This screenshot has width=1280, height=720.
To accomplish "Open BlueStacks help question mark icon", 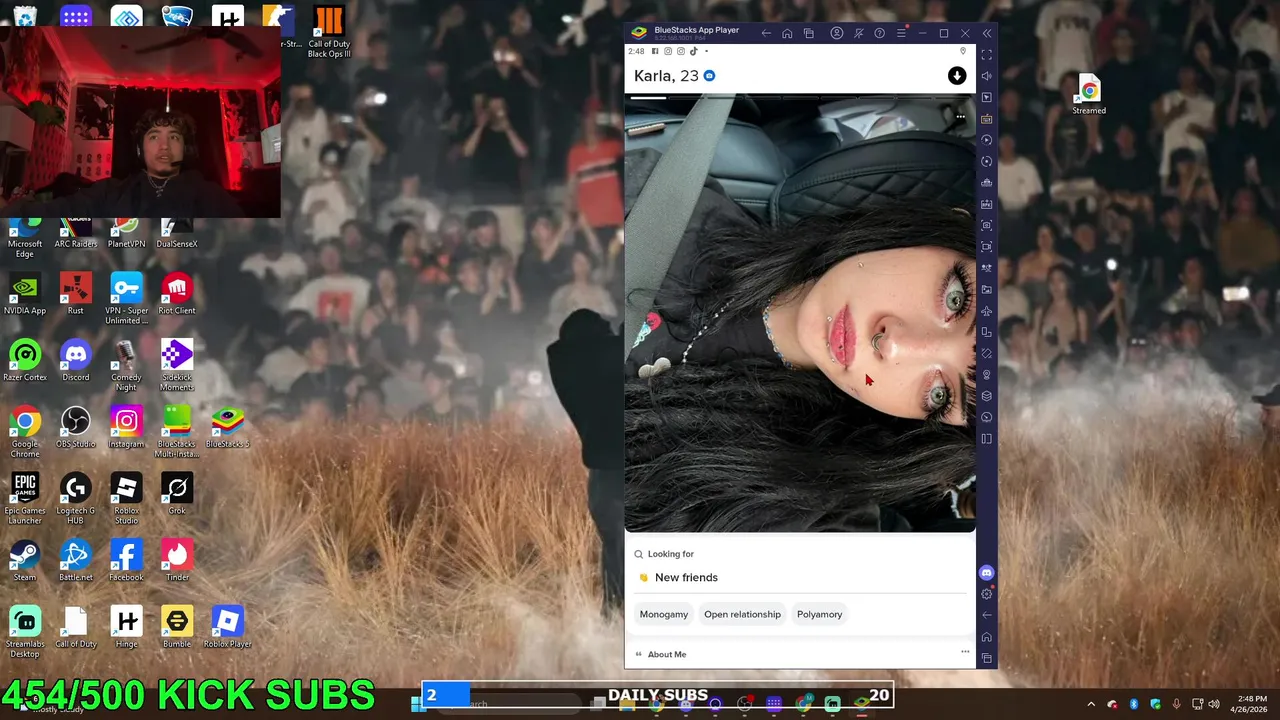I will coord(879,33).
